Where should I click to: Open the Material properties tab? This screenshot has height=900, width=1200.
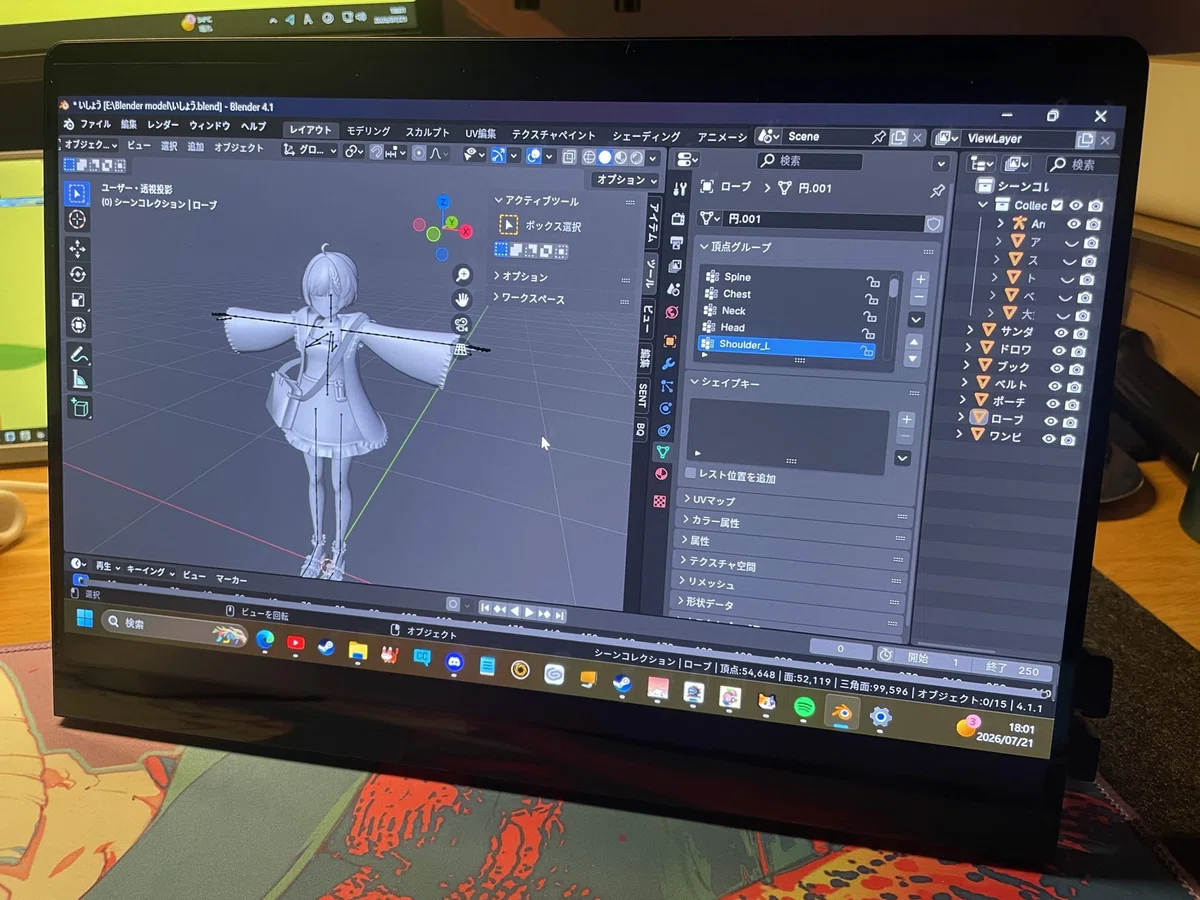pos(662,475)
